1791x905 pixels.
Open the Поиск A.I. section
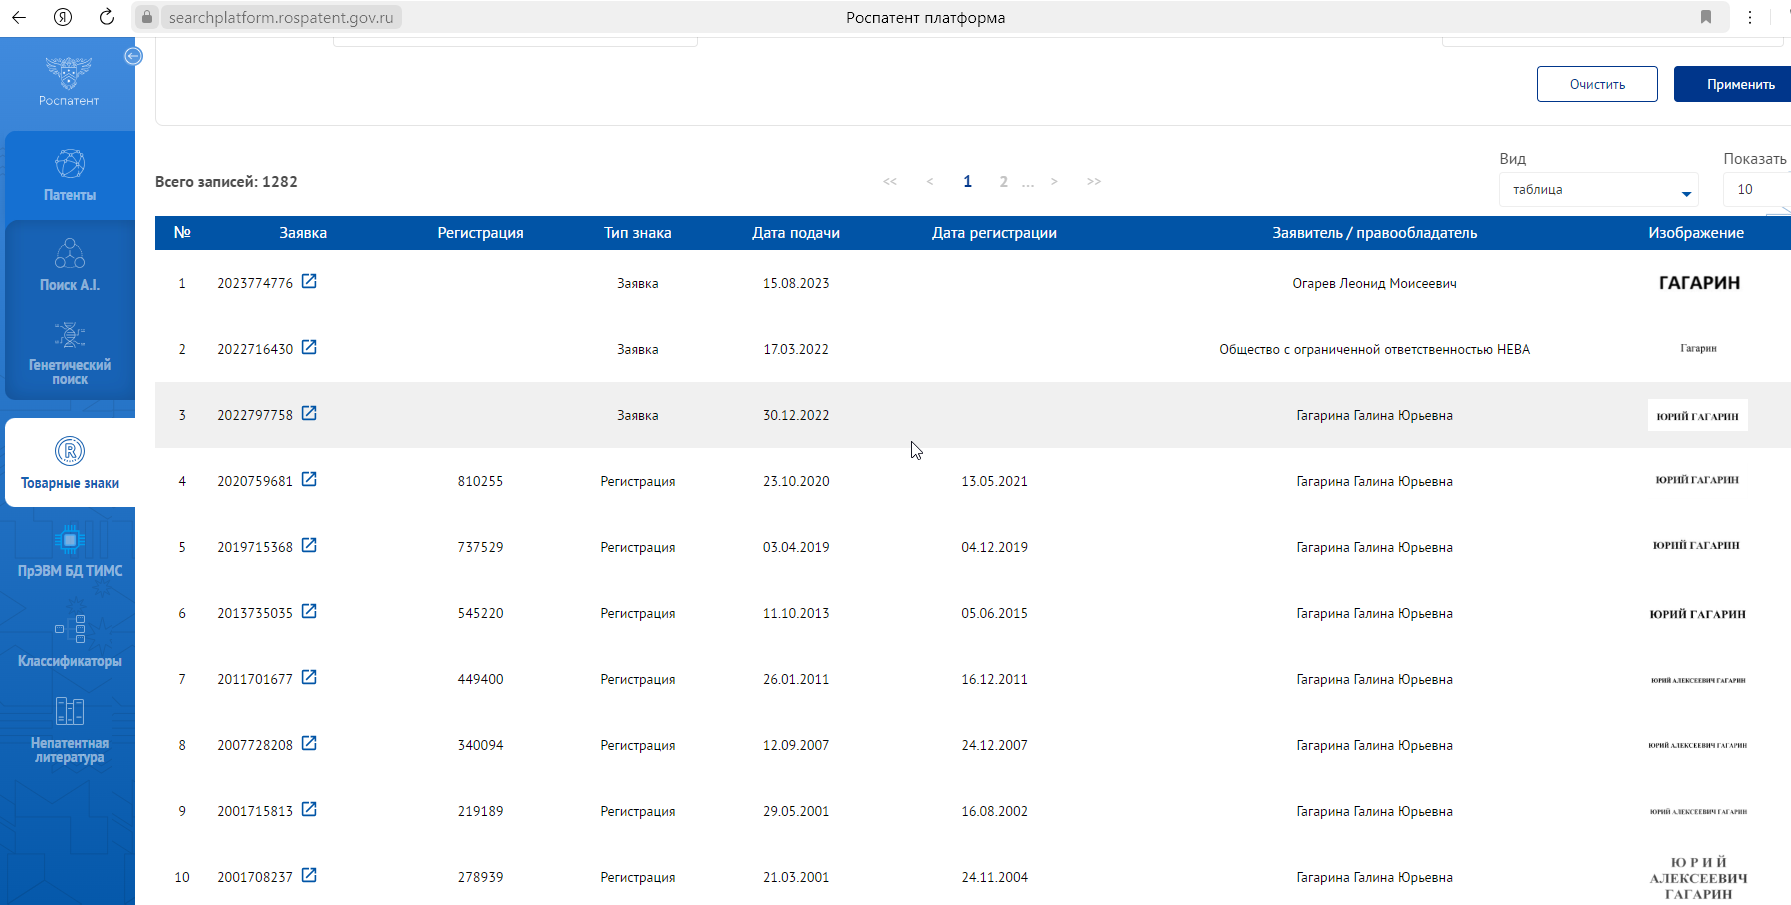tap(70, 265)
